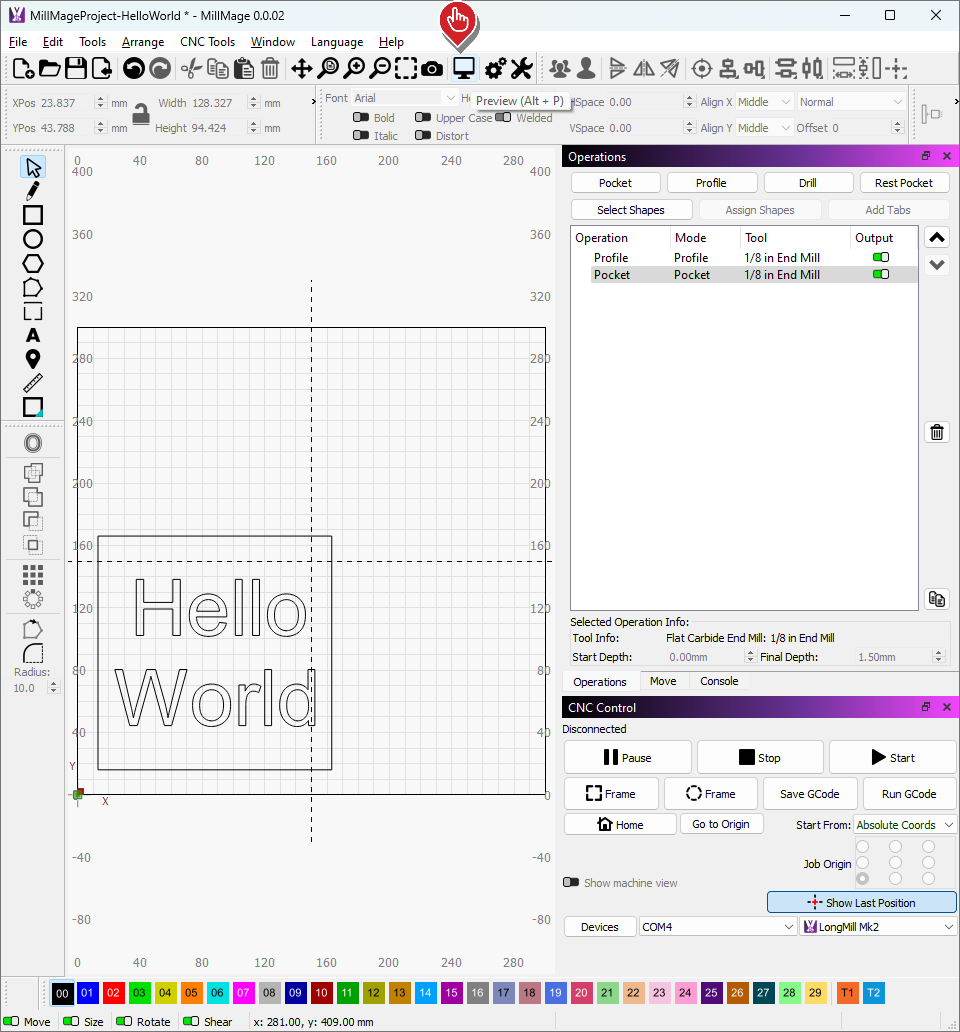Enable the Show machine view toggle
Screen dimensions: 960x1032
click(x=571, y=883)
